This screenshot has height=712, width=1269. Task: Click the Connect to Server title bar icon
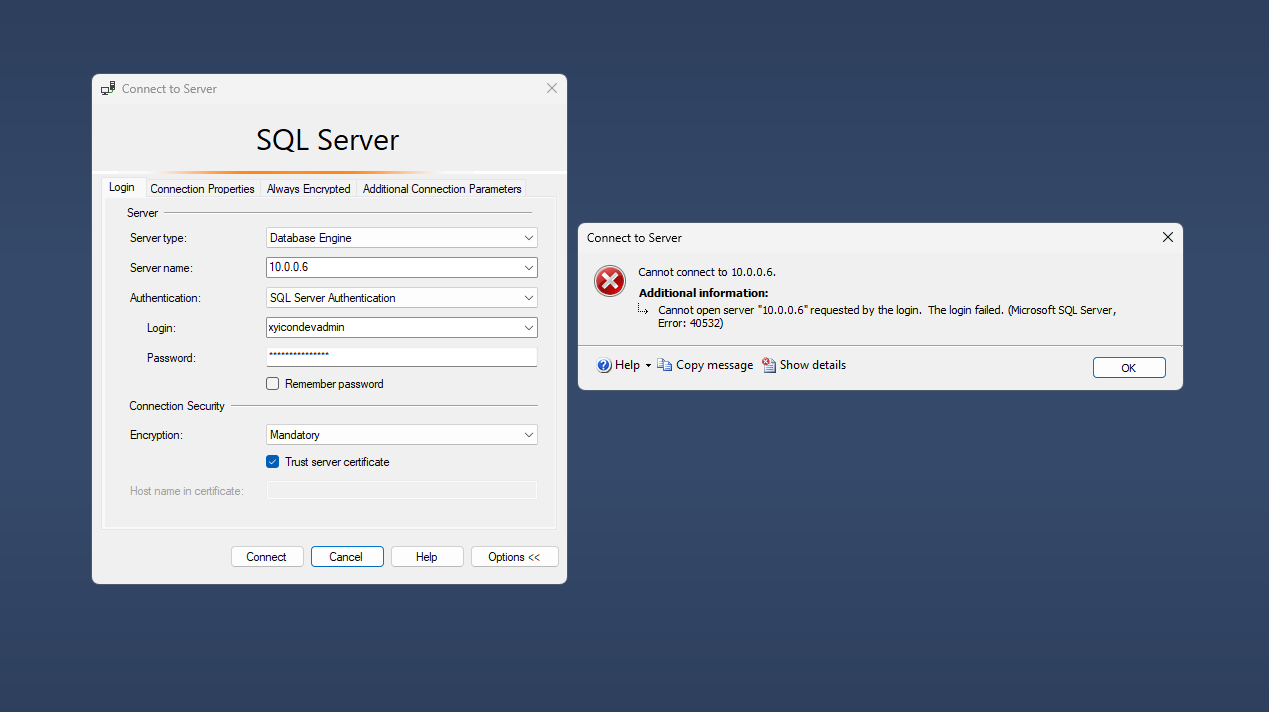(x=108, y=88)
